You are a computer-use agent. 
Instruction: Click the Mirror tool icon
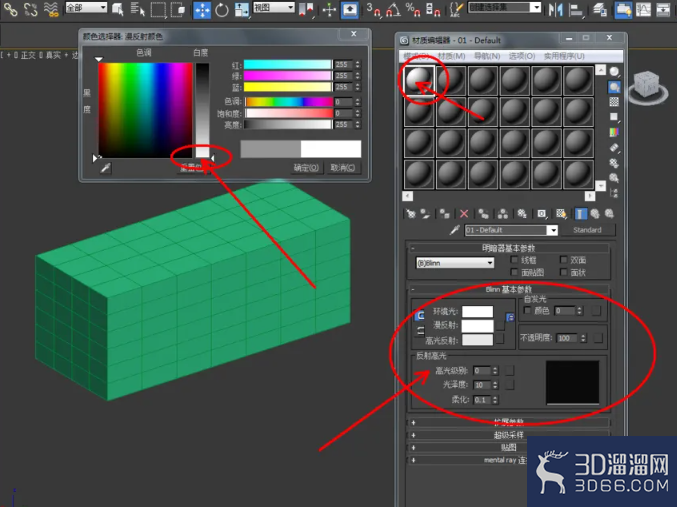pos(556,10)
